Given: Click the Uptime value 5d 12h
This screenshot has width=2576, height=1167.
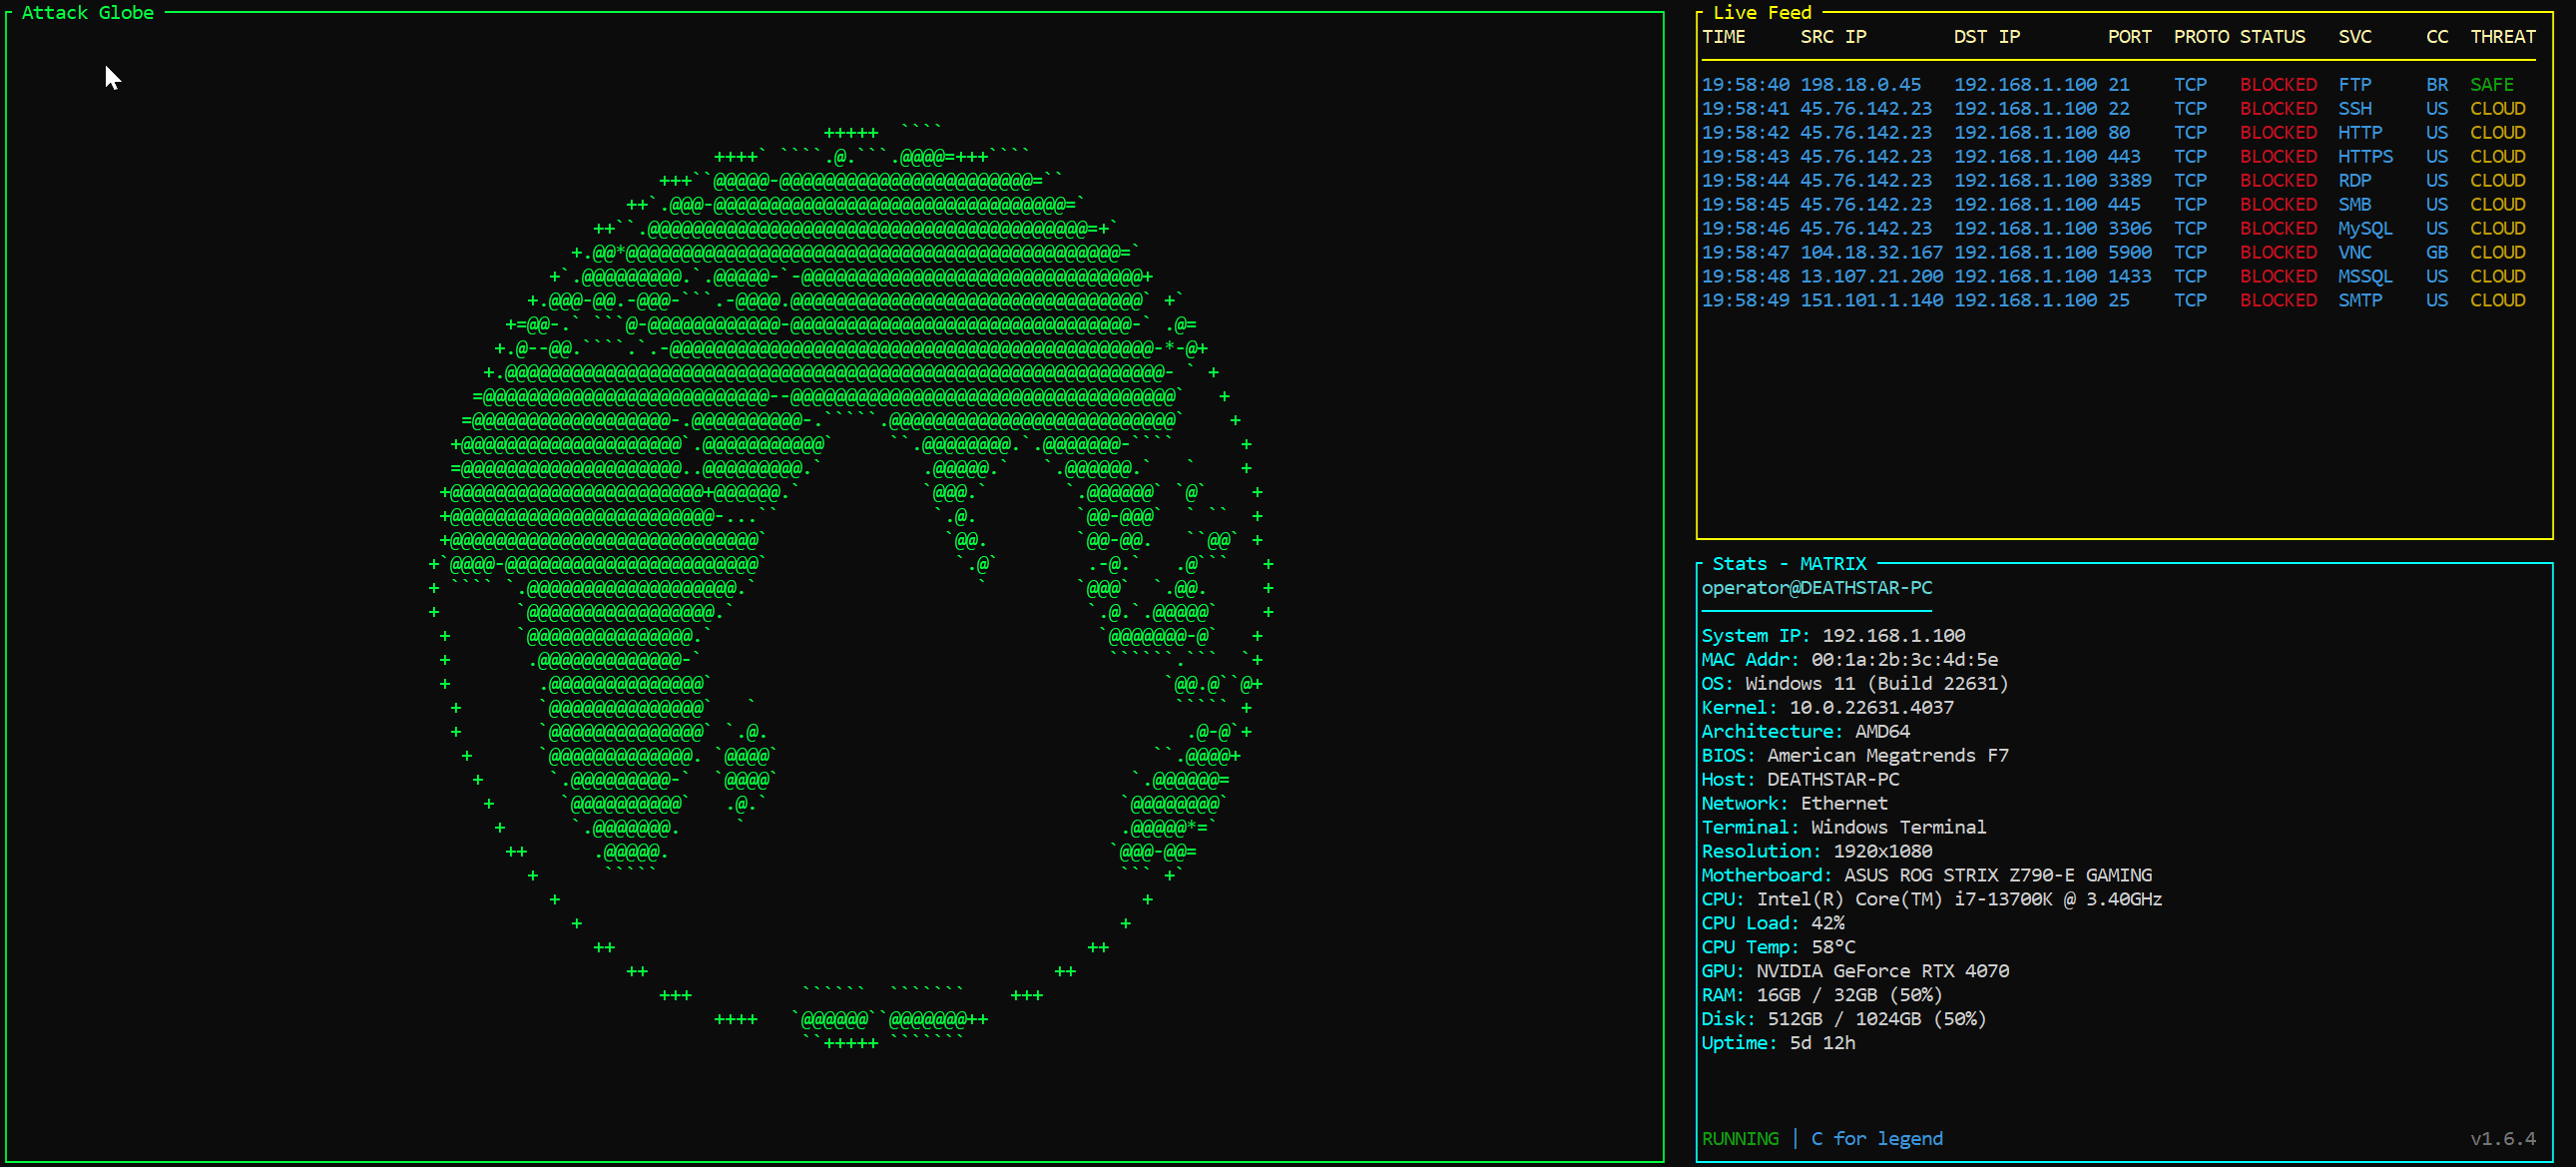Looking at the screenshot, I should [1823, 1044].
